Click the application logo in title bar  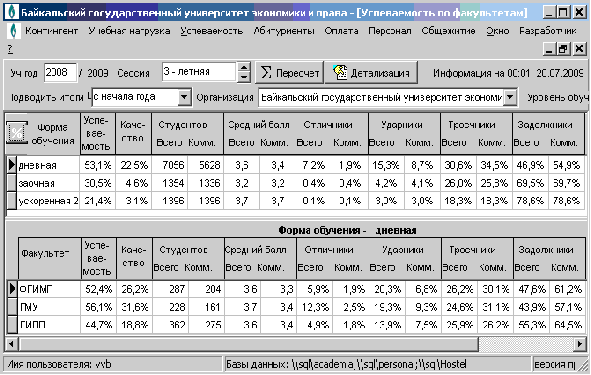tap(12, 12)
